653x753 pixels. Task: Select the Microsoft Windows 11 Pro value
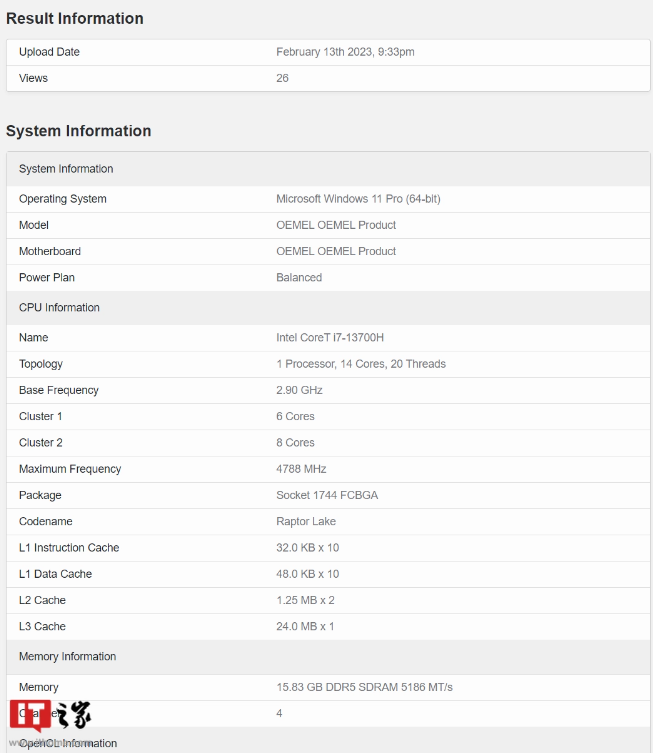click(x=358, y=199)
